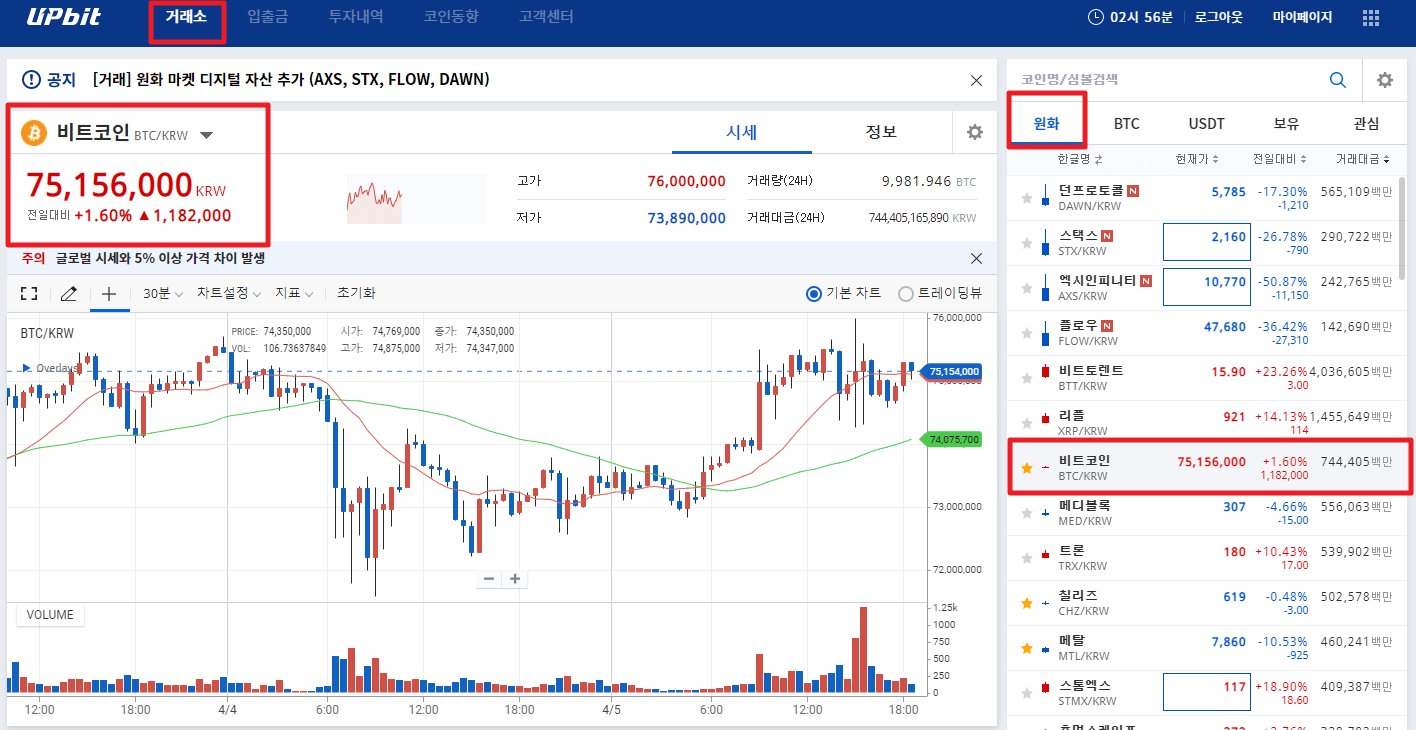Click the N badge on 던프로토콜

coord(1134,191)
